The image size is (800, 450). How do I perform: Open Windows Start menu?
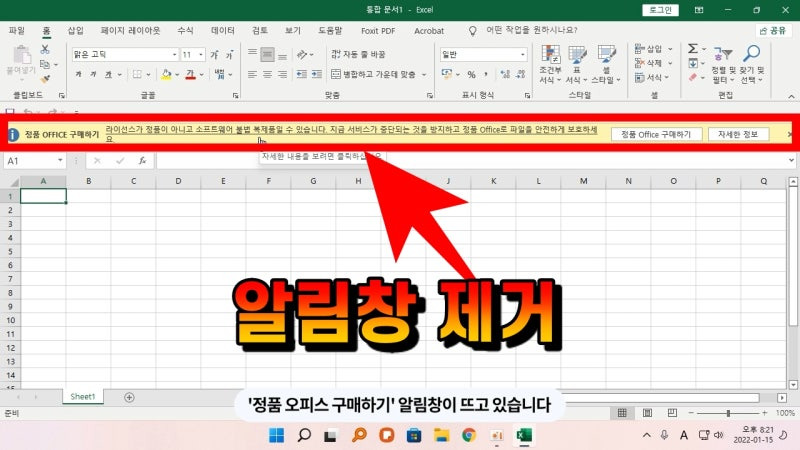tap(277, 435)
